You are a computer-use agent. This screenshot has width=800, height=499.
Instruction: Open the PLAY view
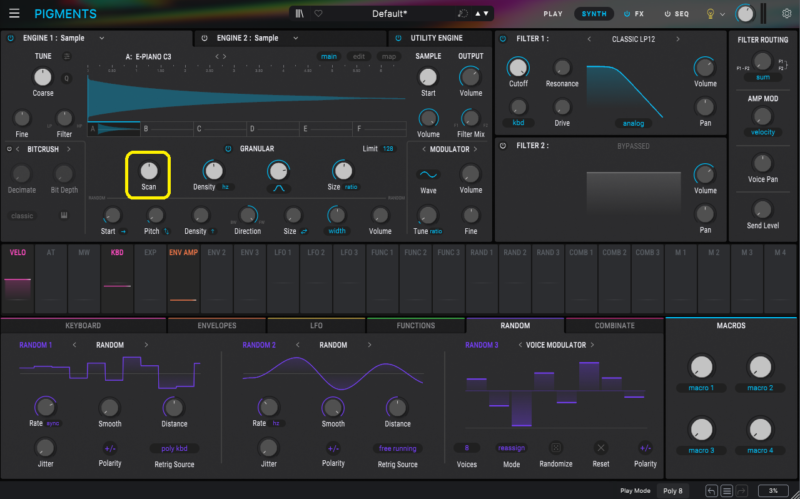click(553, 14)
